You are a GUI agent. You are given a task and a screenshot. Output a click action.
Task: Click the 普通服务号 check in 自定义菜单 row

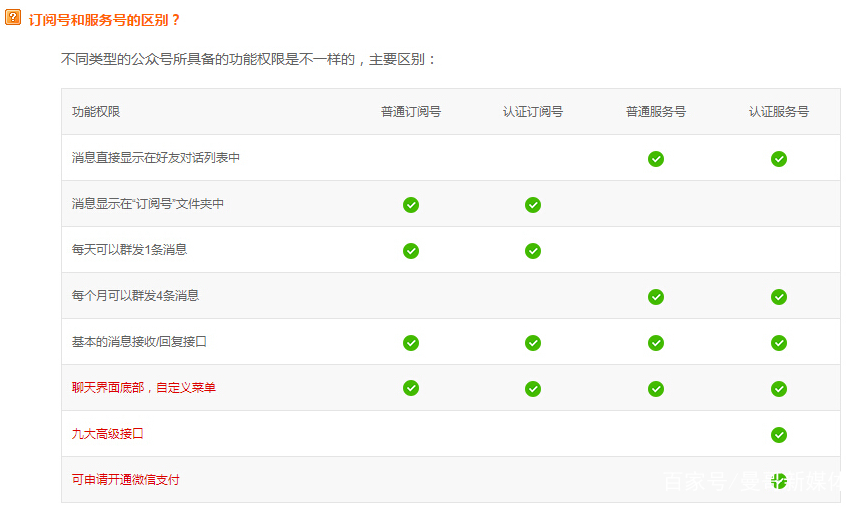point(656,389)
